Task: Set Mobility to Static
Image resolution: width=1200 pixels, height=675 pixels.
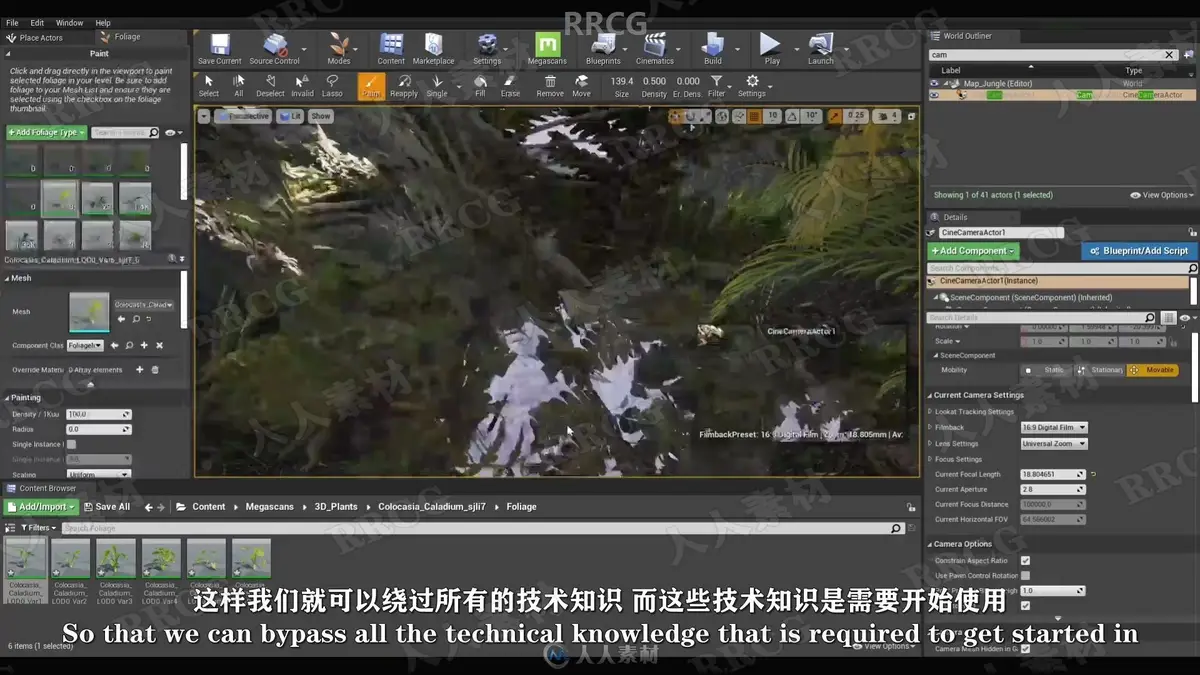Action: [x=1045, y=370]
